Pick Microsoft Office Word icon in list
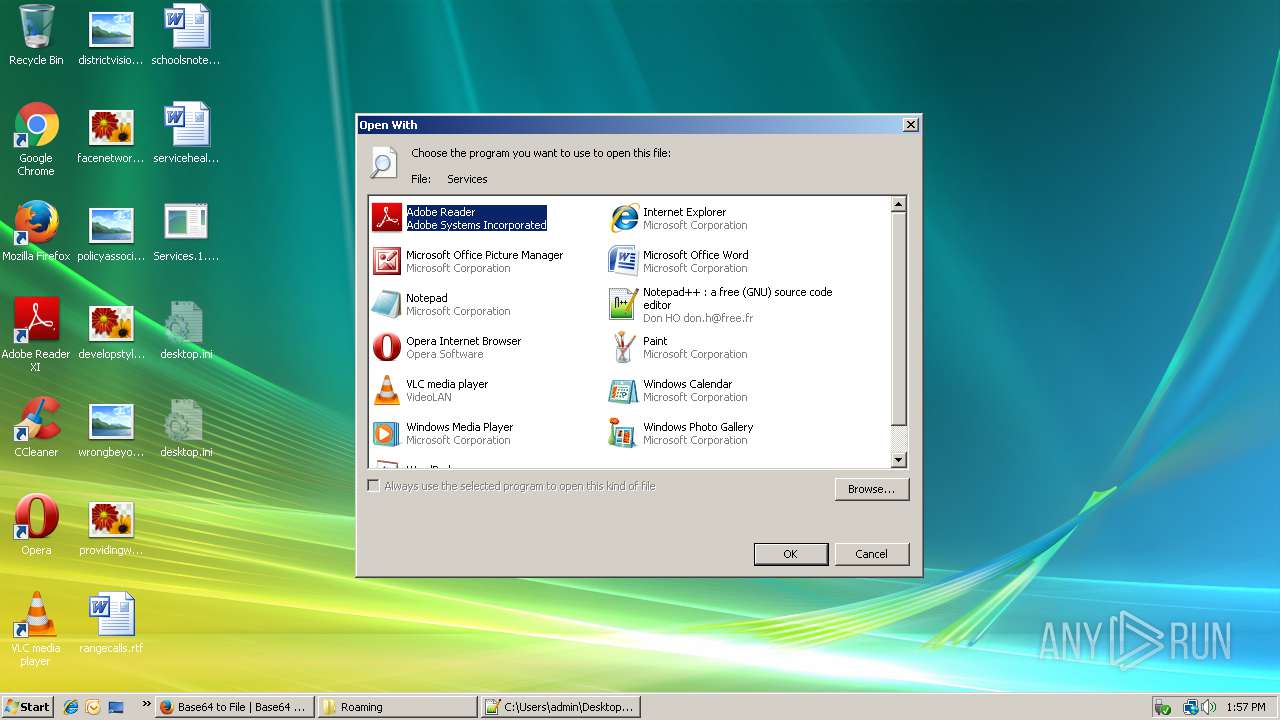 624,261
